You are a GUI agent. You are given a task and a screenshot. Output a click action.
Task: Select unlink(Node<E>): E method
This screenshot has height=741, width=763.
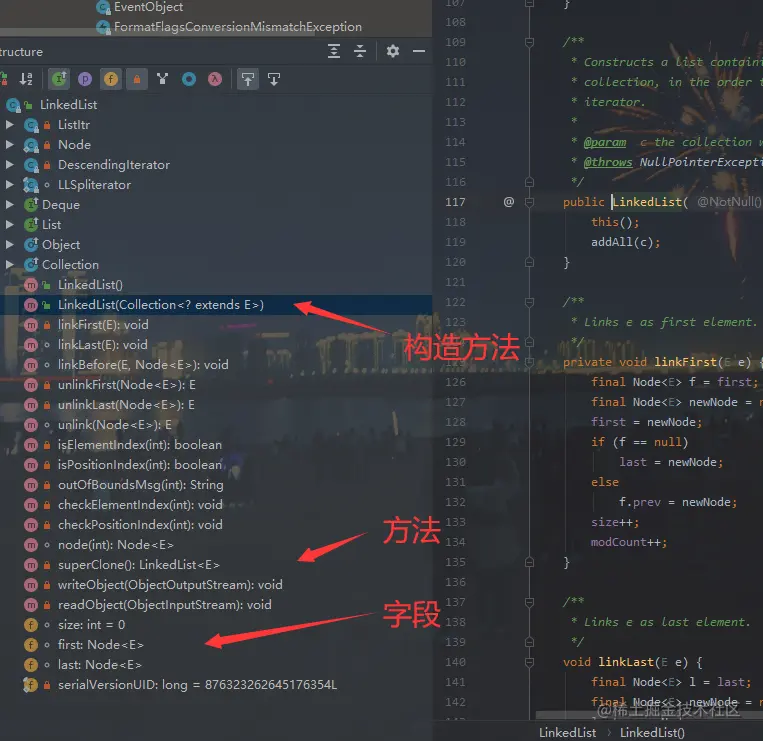click(x=115, y=425)
